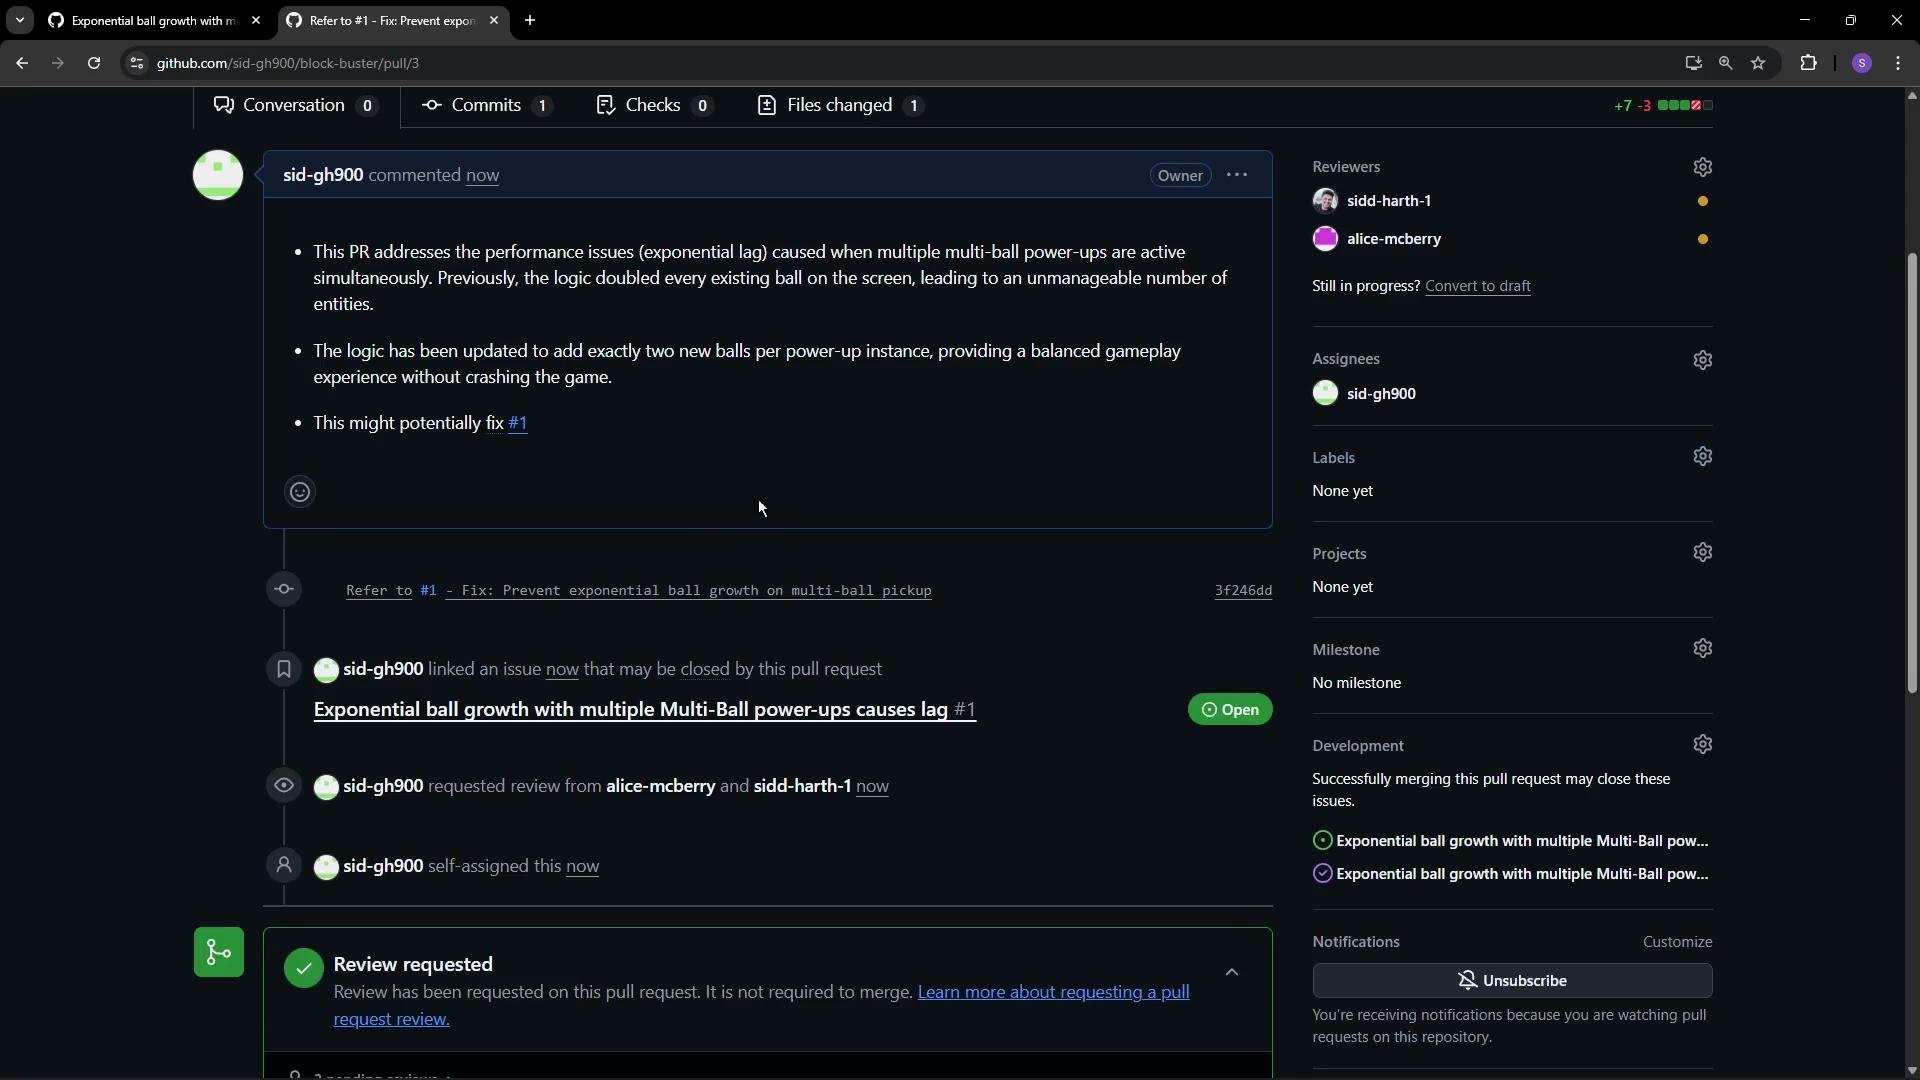Open the Milestone settings gear
1920x1080 pixels.
click(1702, 648)
